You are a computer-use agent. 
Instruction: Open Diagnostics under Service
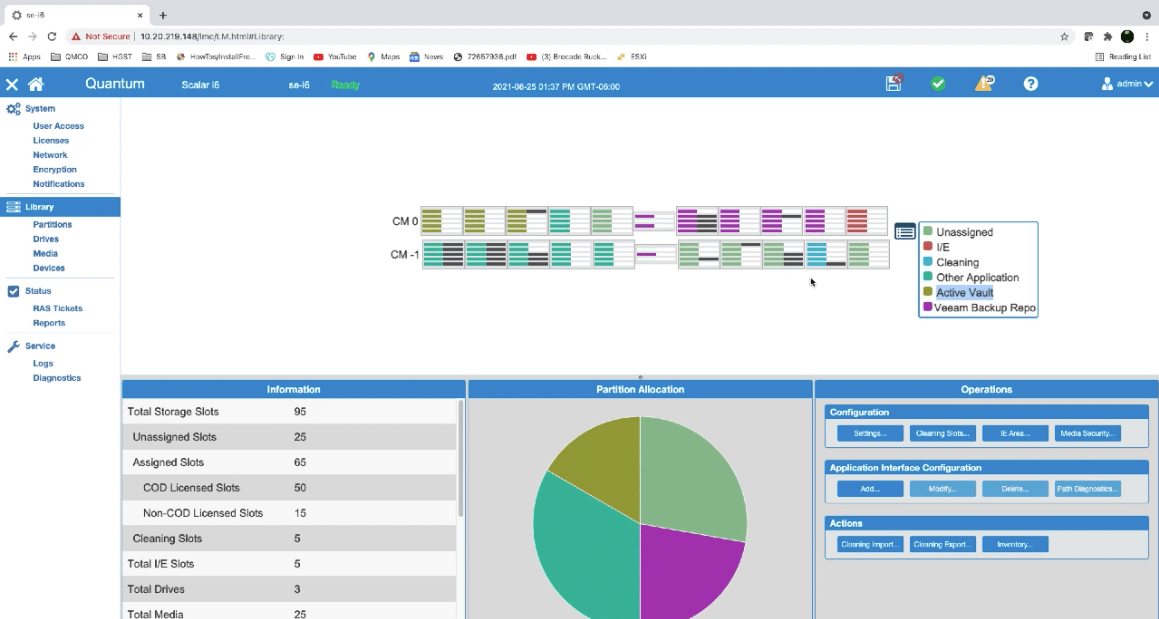click(57, 378)
